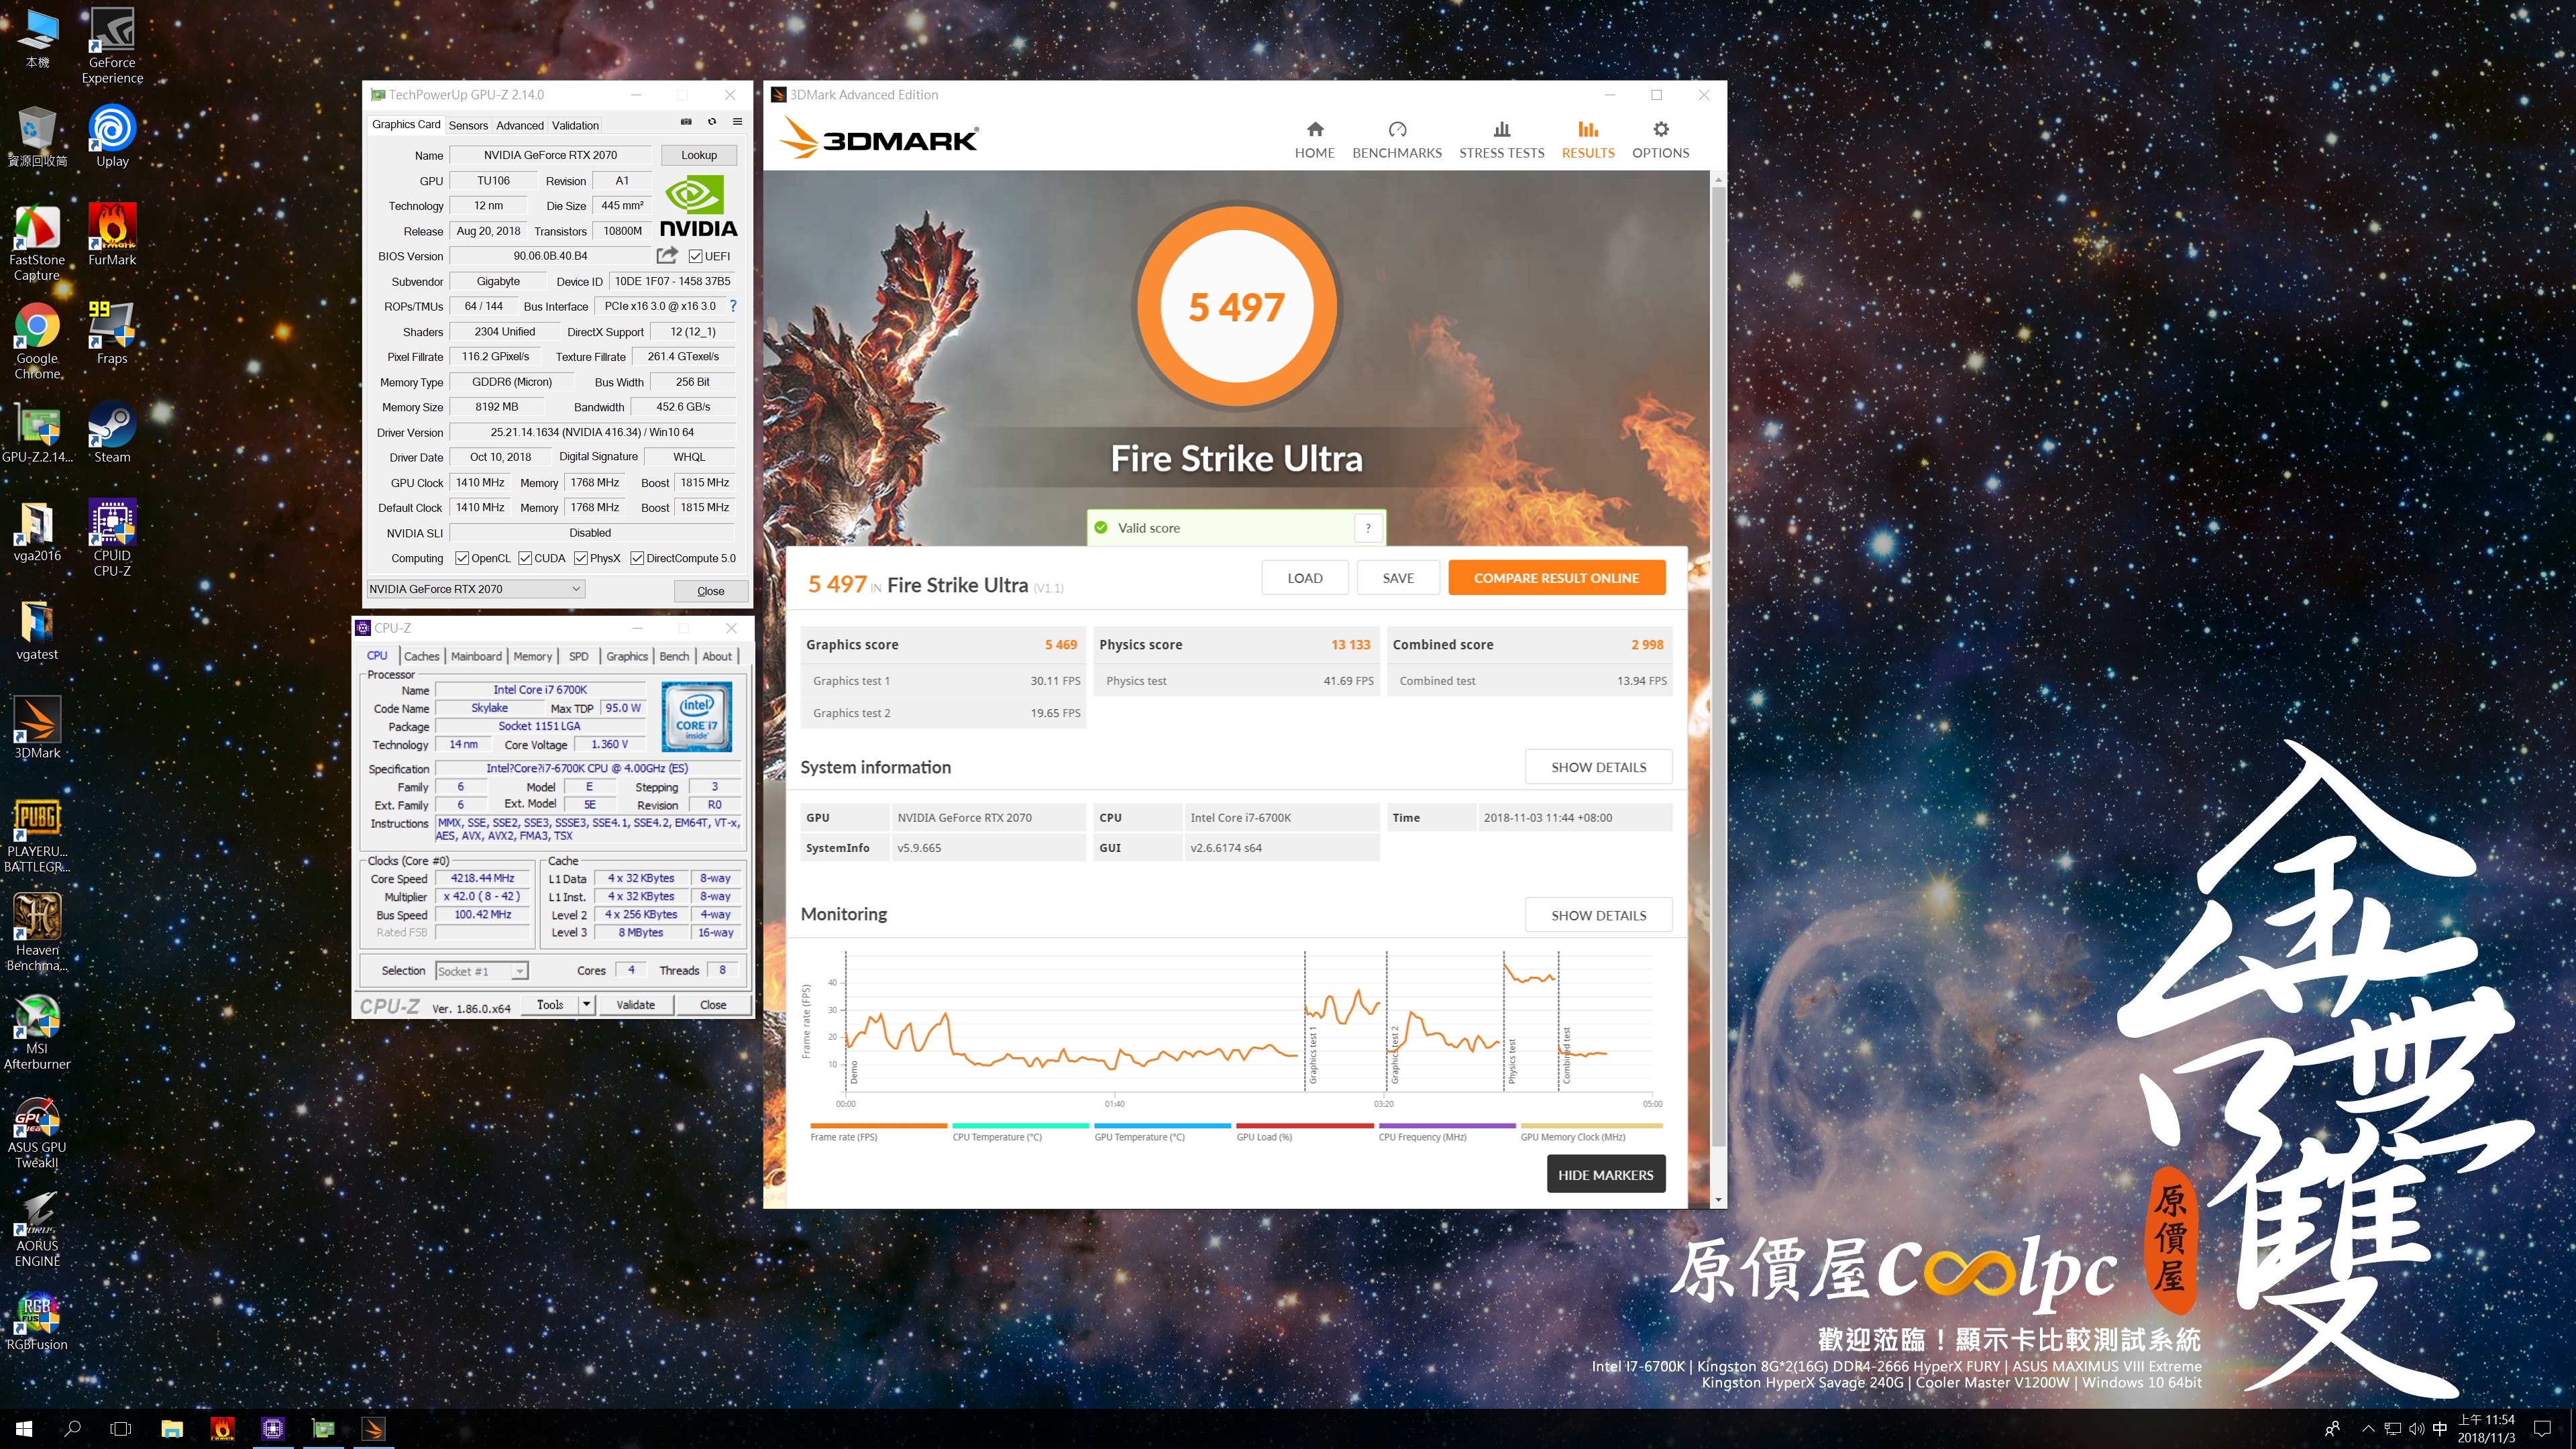Screen dimensions: 2576x1449
Task: Show hidden system tray icons chevron
Action: (2368, 1429)
